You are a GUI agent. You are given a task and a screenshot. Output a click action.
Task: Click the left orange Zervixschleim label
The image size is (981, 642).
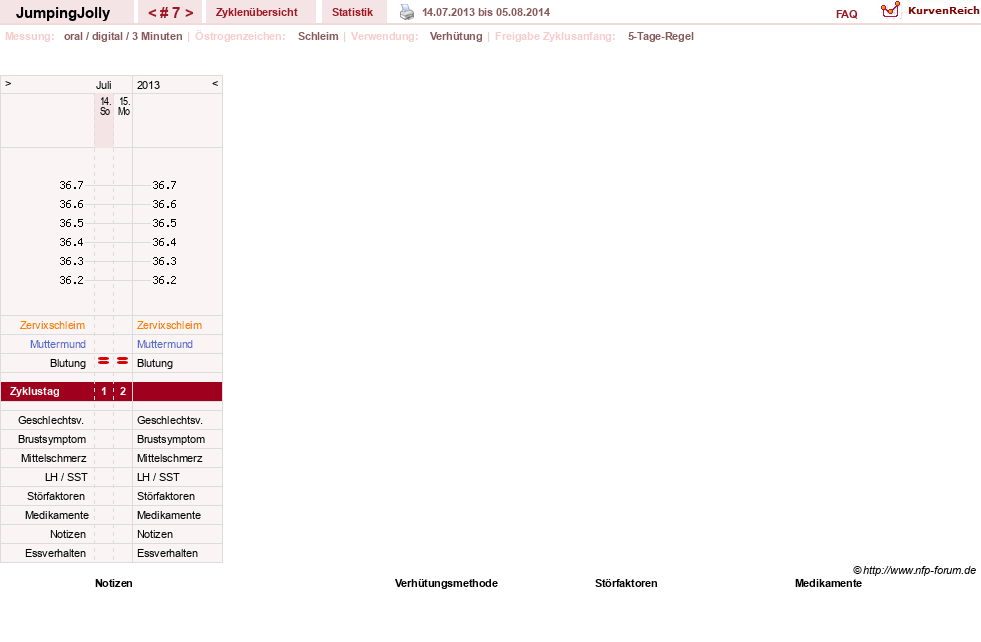[53, 325]
